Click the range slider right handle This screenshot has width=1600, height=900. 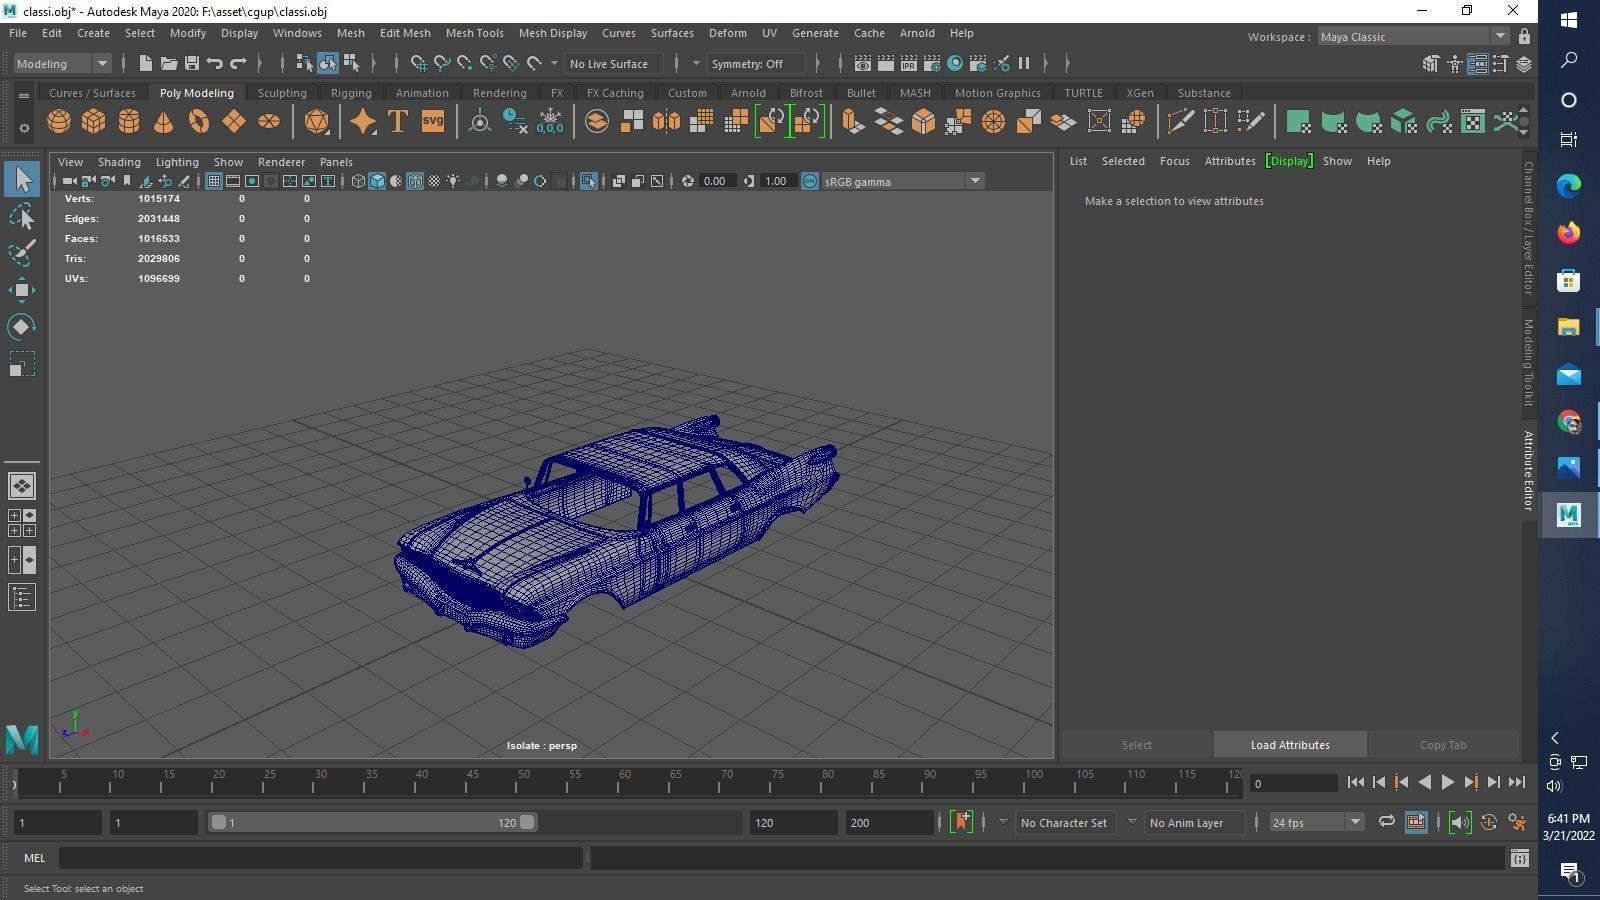click(526, 822)
